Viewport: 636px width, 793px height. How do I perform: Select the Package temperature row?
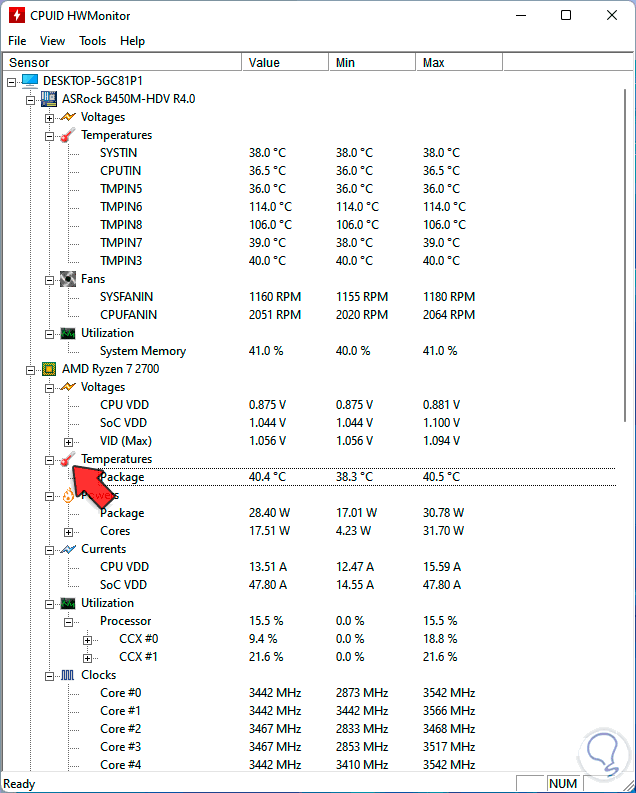[x=356, y=477]
